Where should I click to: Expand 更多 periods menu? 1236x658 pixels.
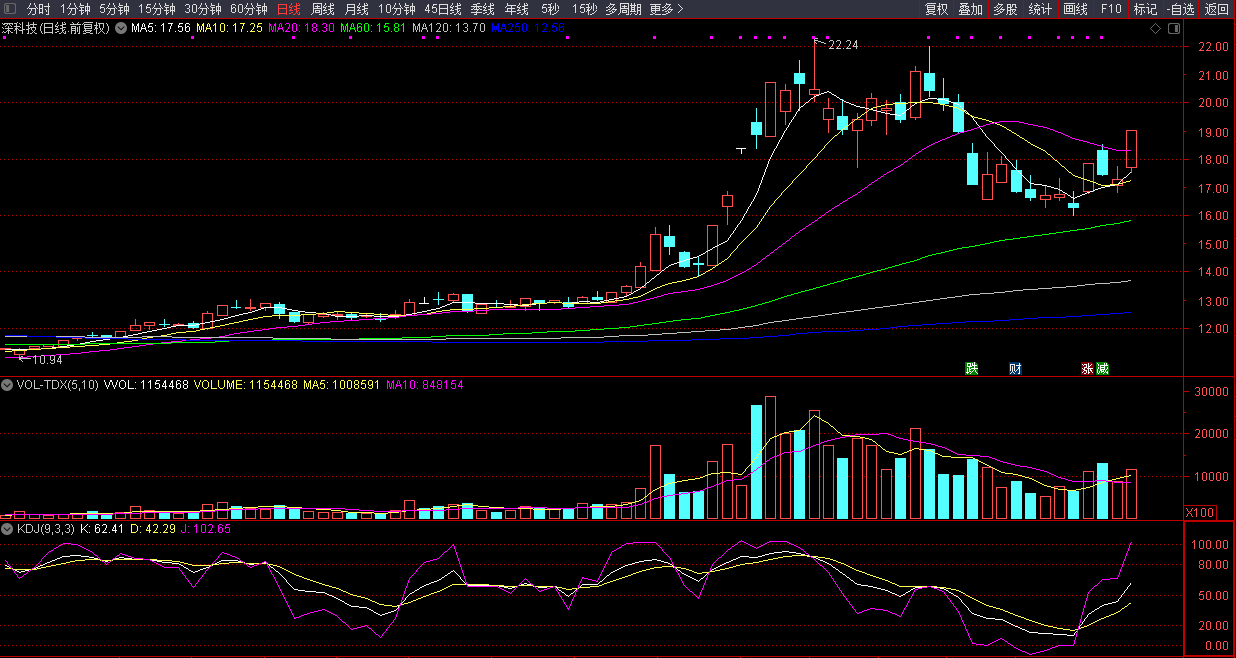click(x=666, y=9)
